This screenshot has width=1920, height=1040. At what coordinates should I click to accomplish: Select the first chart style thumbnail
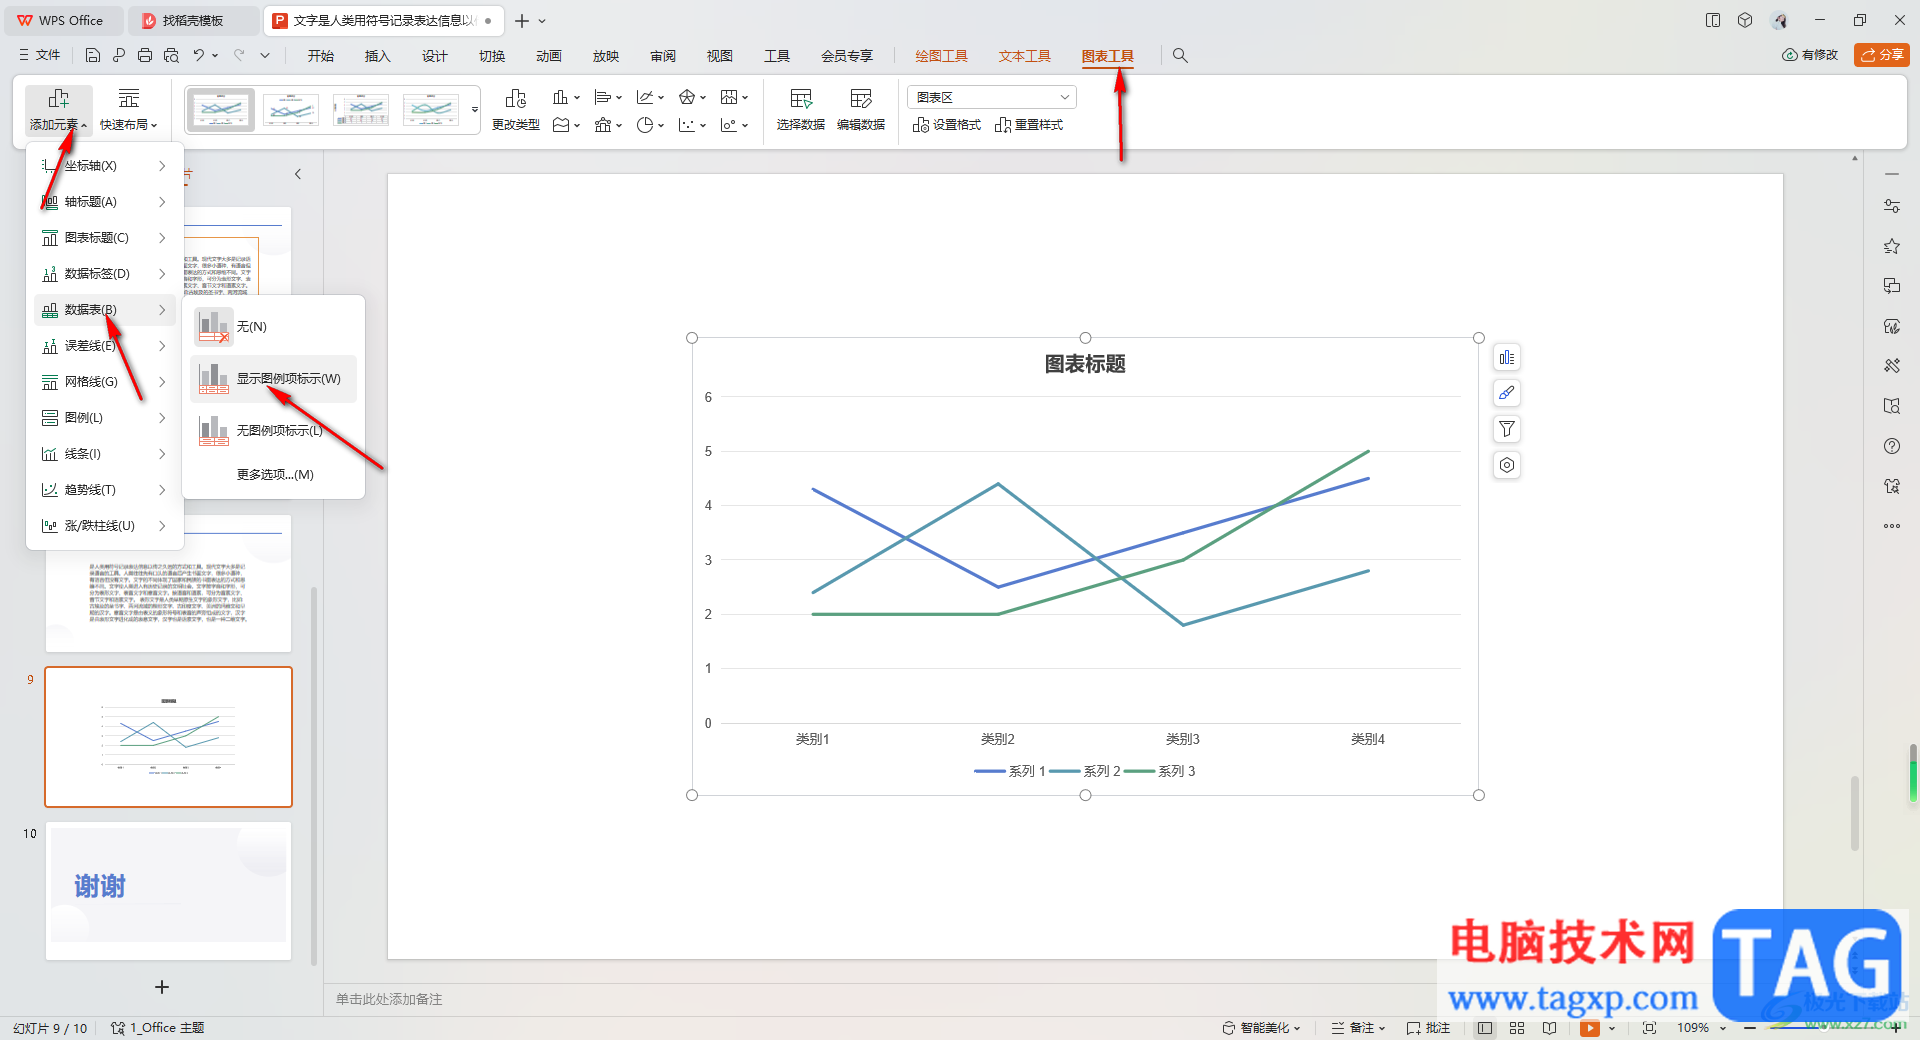pyautogui.click(x=221, y=110)
